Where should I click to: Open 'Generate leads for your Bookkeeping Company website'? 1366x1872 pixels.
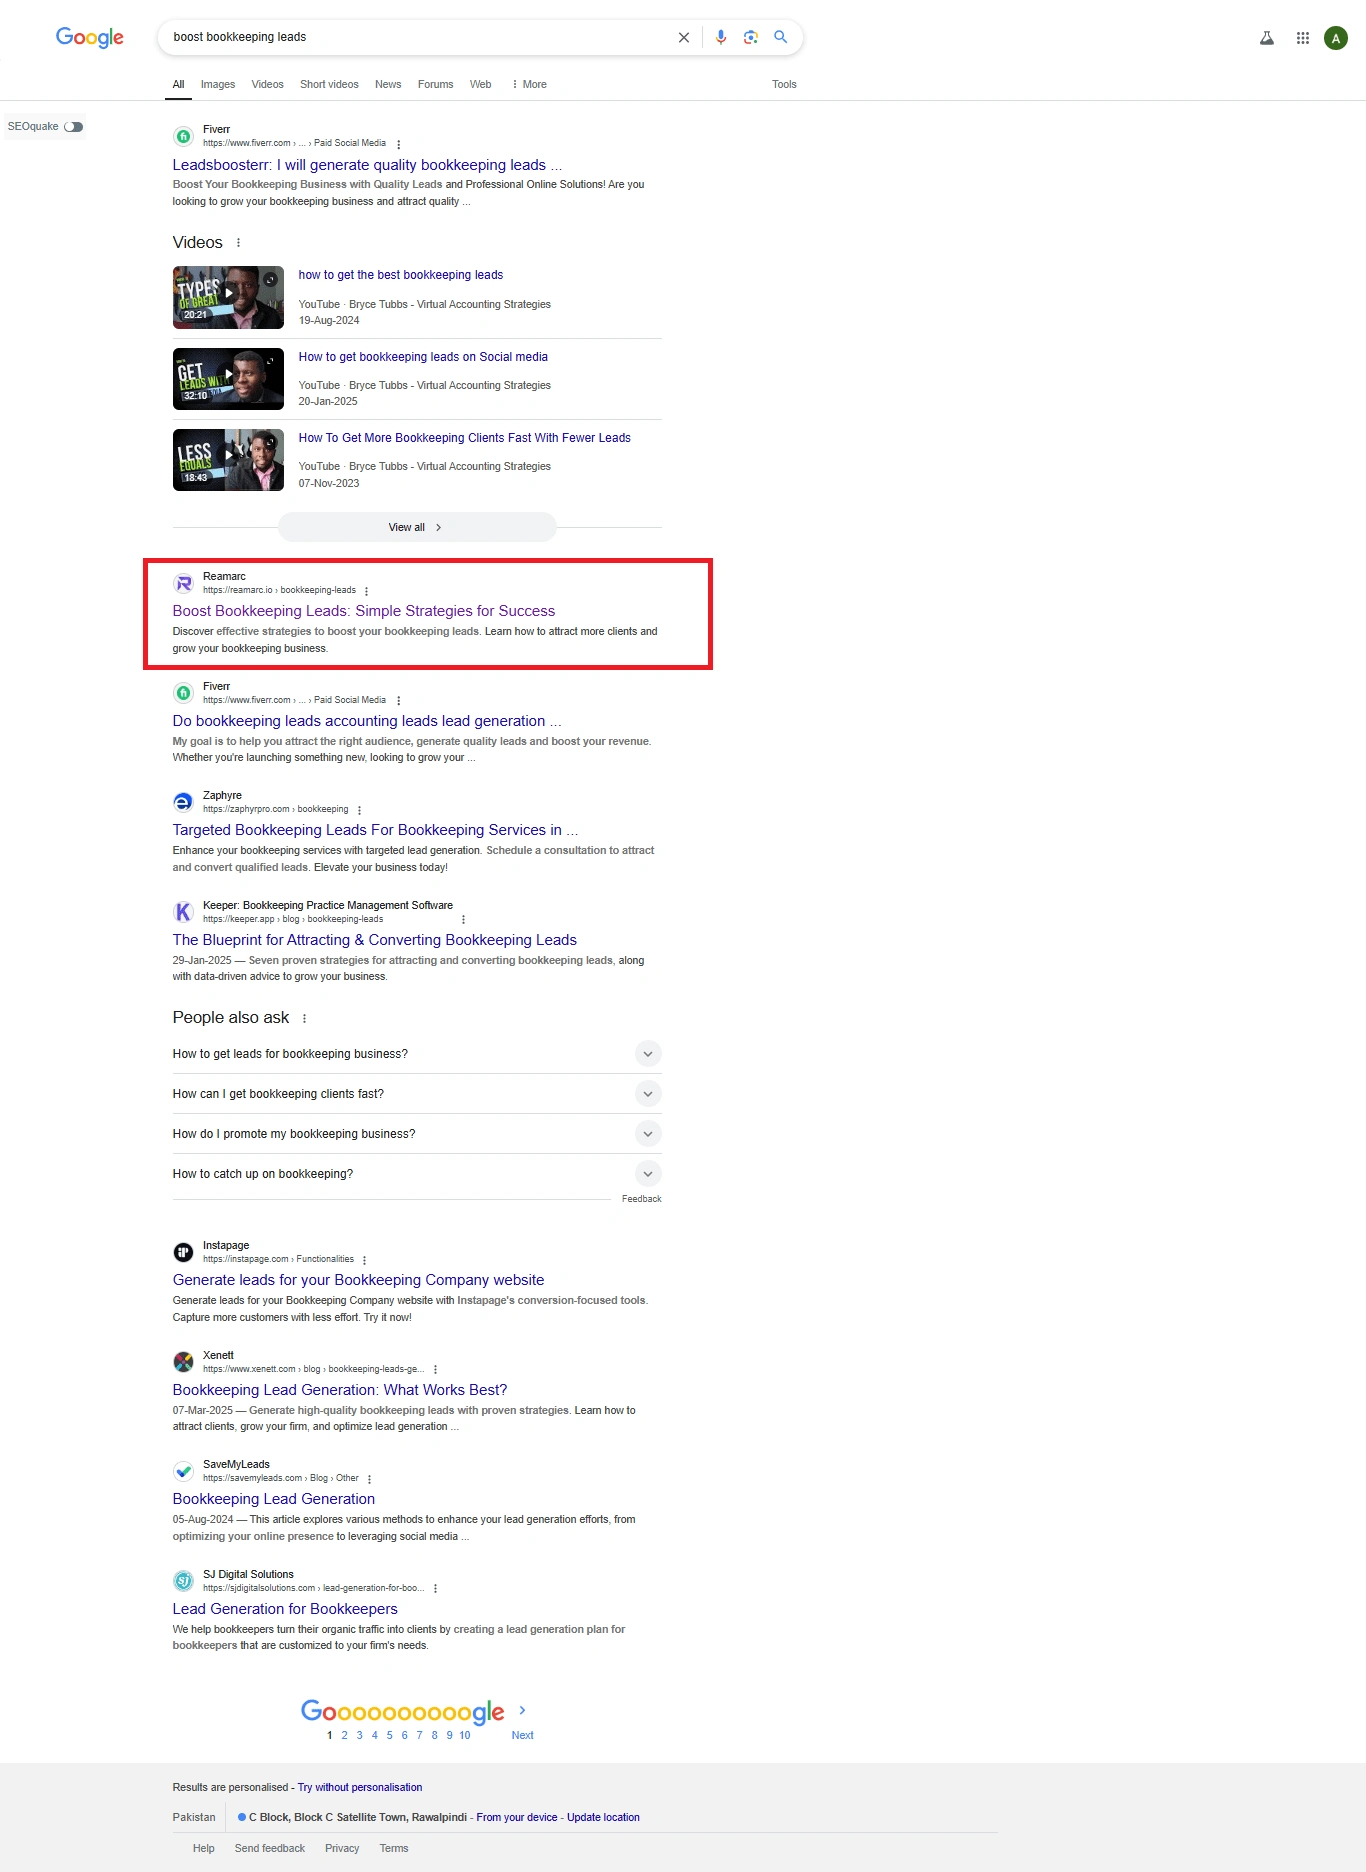pyautogui.click(x=358, y=1280)
